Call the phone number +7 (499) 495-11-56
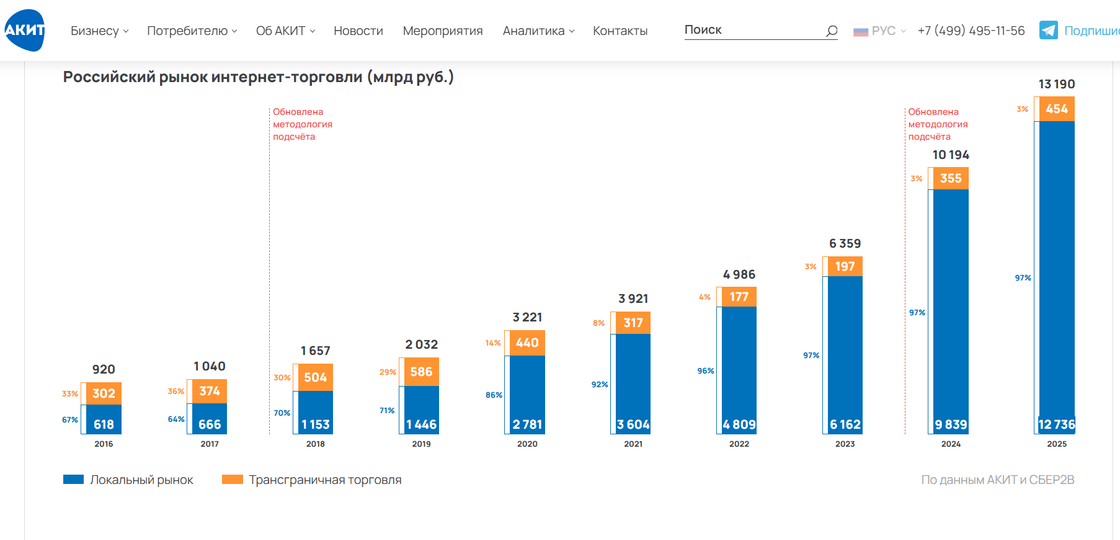 point(971,31)
